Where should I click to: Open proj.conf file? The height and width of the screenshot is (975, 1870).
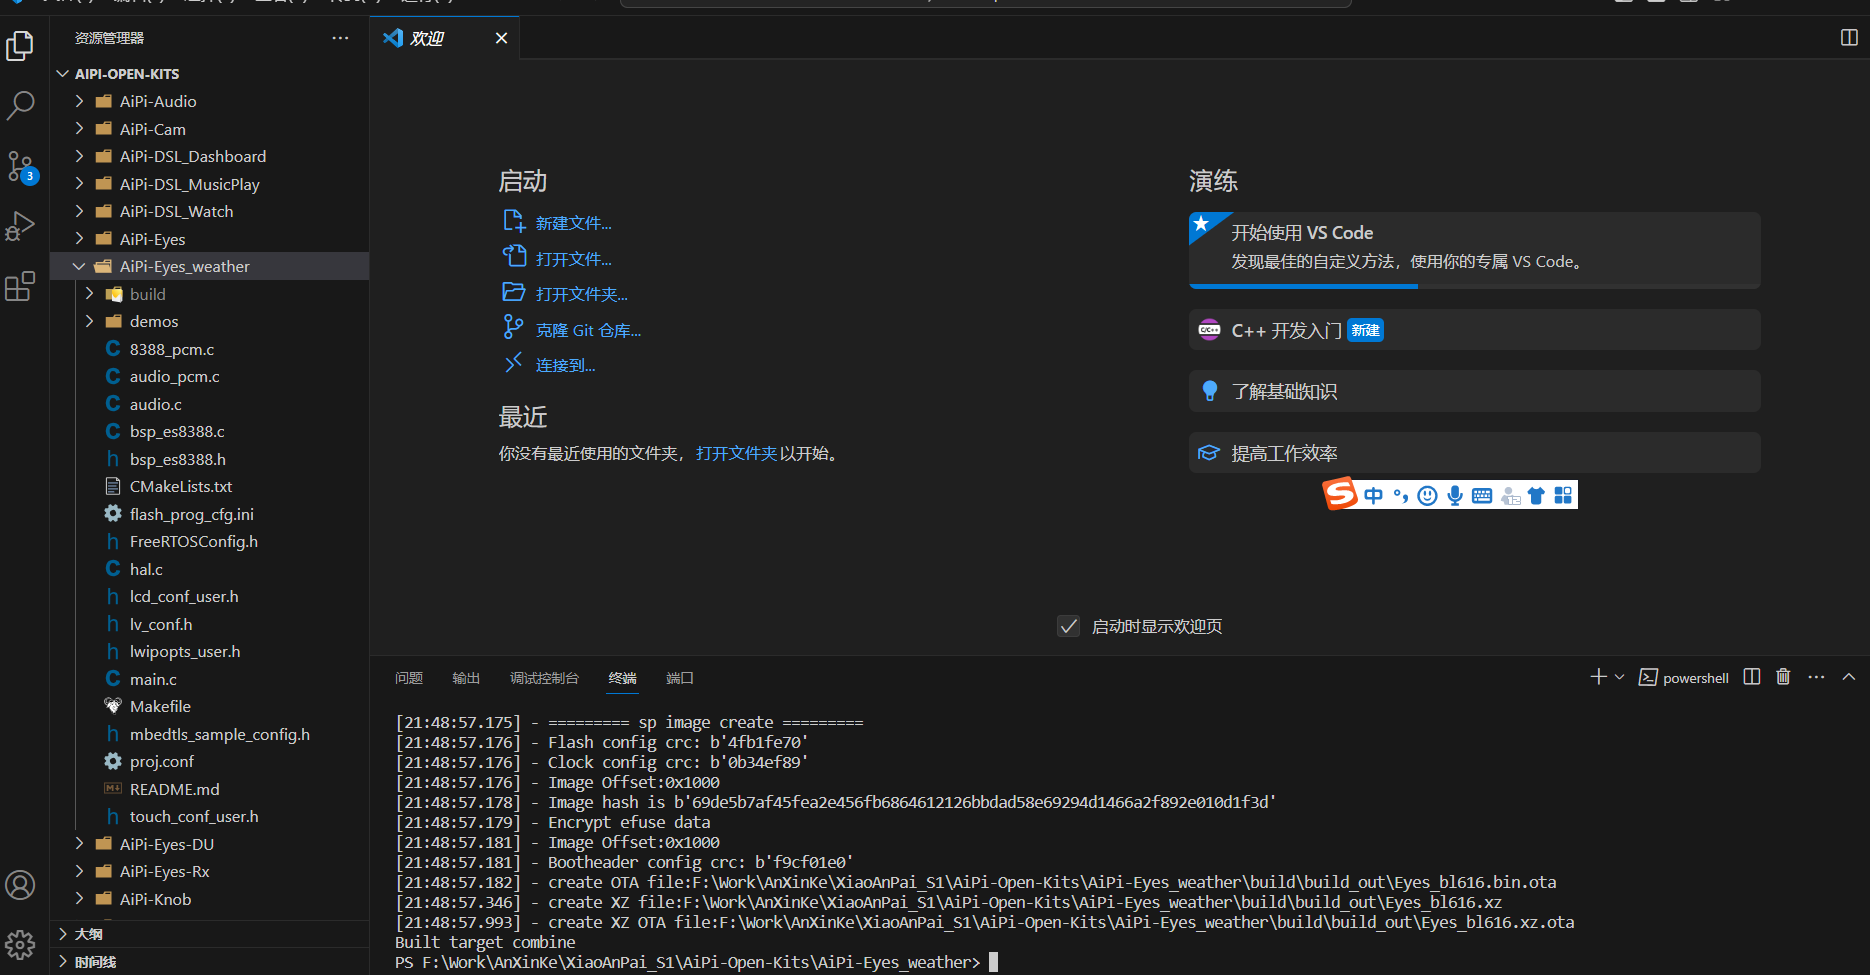point(210,761)
